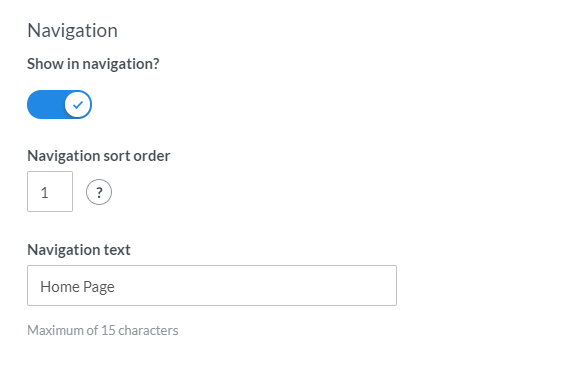The image size is (575, 373).
Task: Open the sort order help question-mark icon
Action: [x=99, y=192]
